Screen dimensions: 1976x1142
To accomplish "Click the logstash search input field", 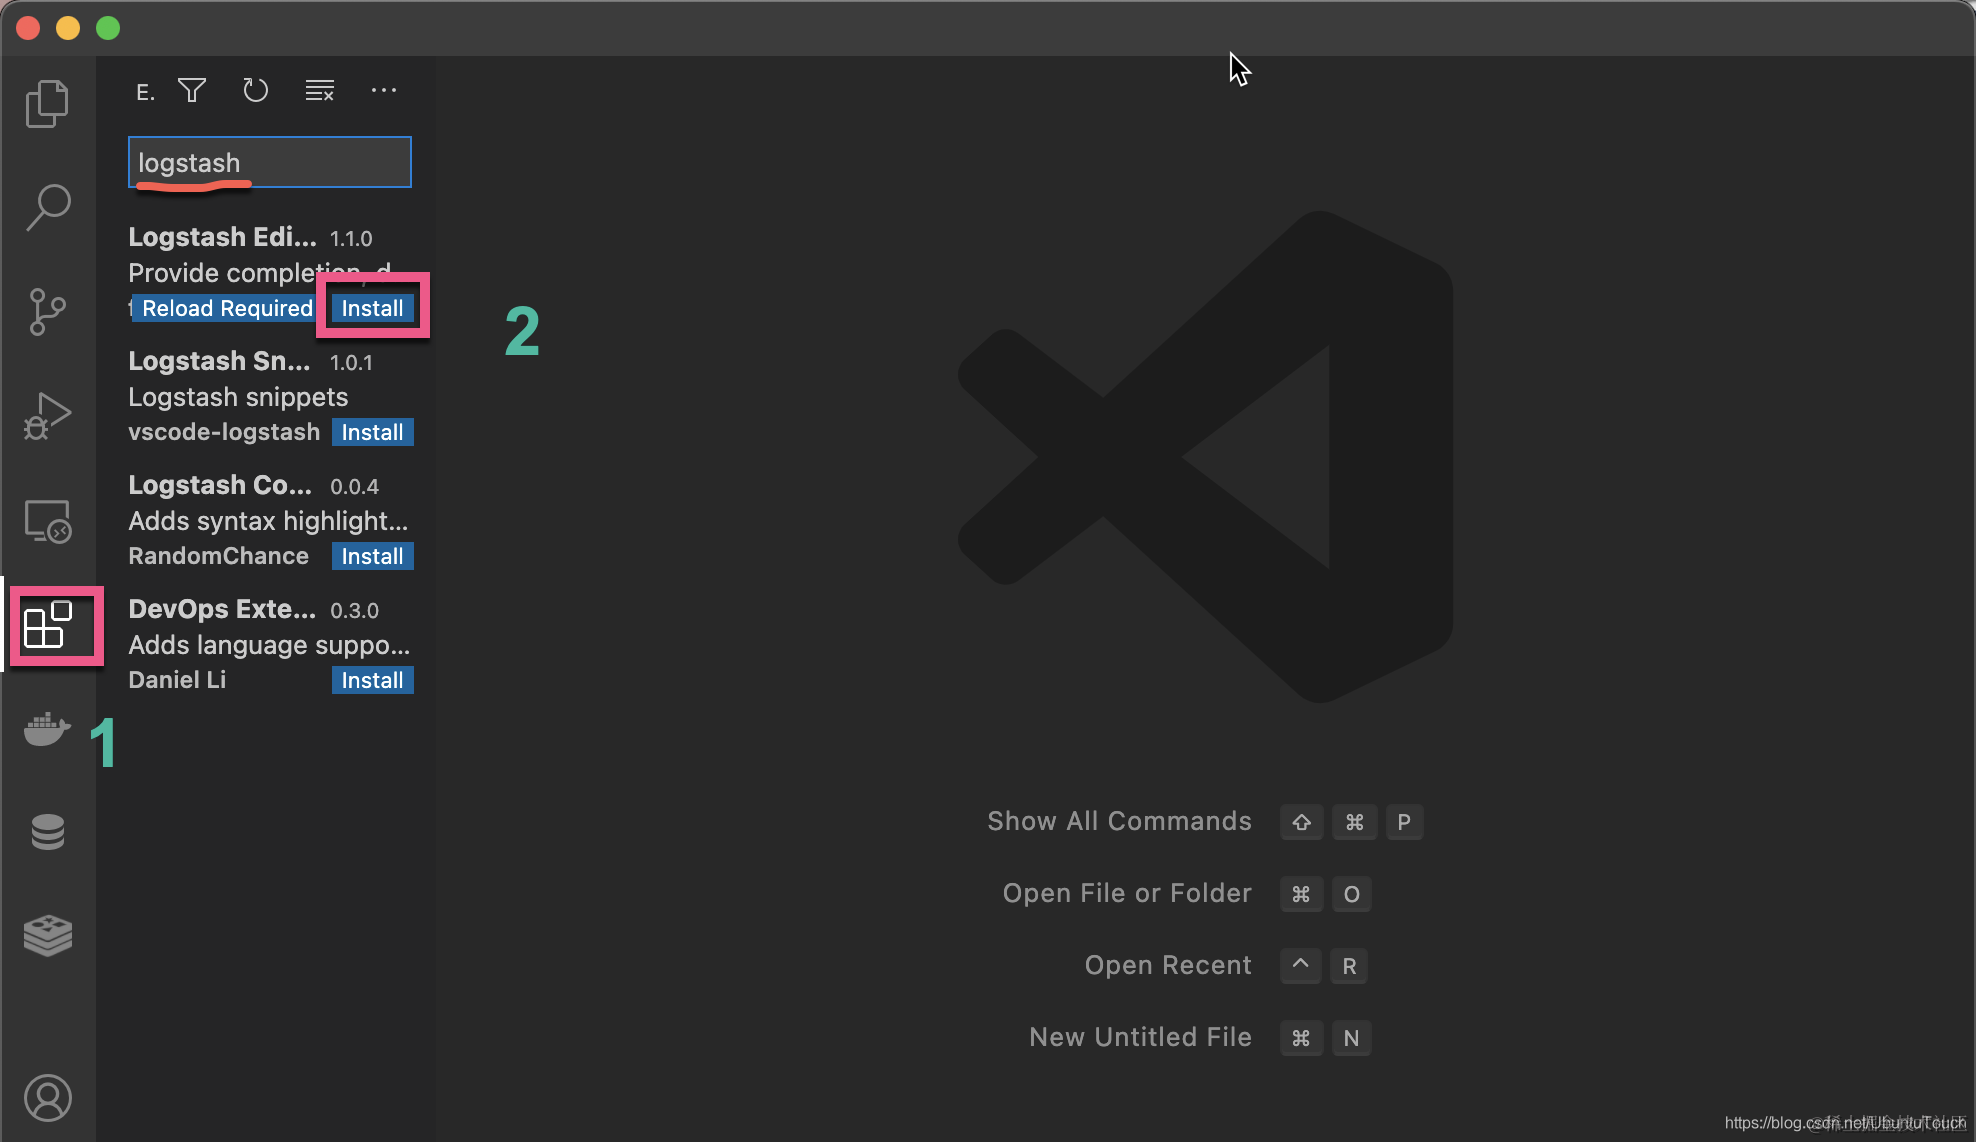I will pos(270,163).
